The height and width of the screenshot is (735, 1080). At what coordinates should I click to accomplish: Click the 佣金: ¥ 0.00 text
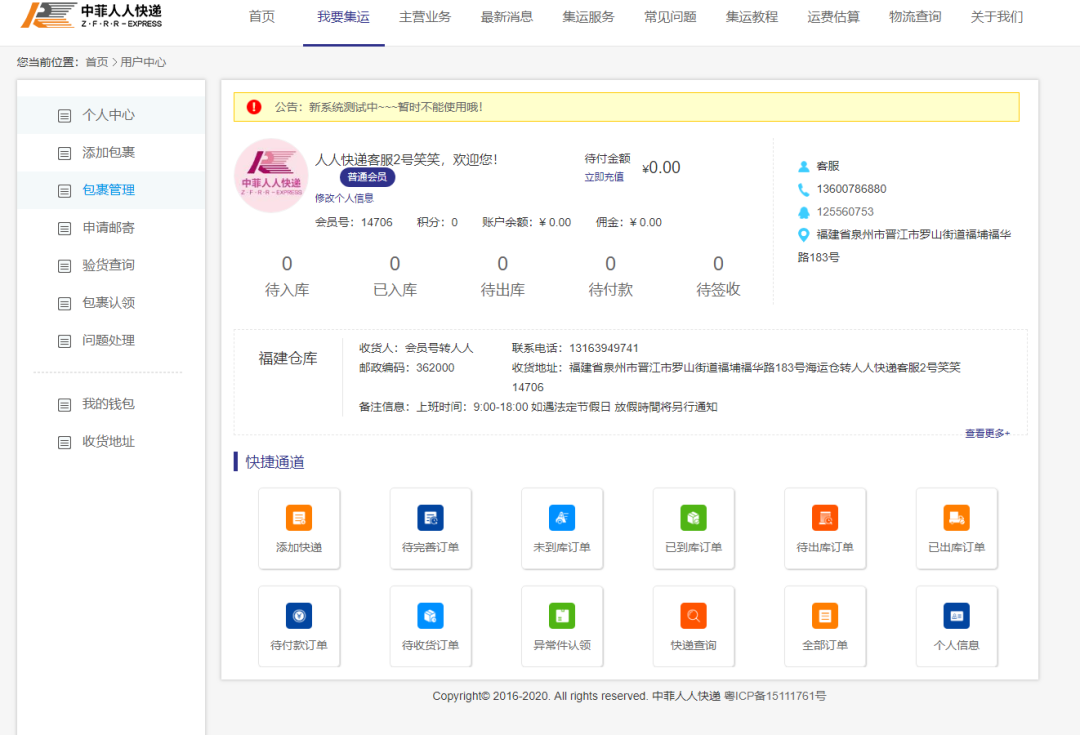pyautogui.click(x=629, y=222)
